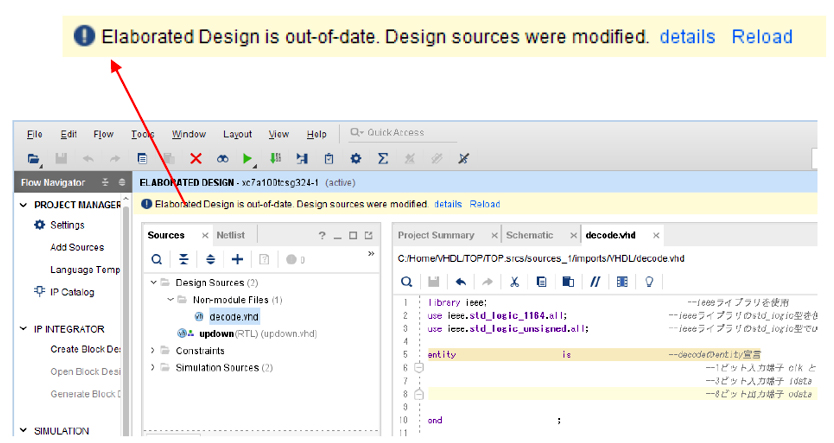Screen dimensions: 834x443
Task: Click the Sigma Project Summary toolbar icon
Action: tap(382, 158)
